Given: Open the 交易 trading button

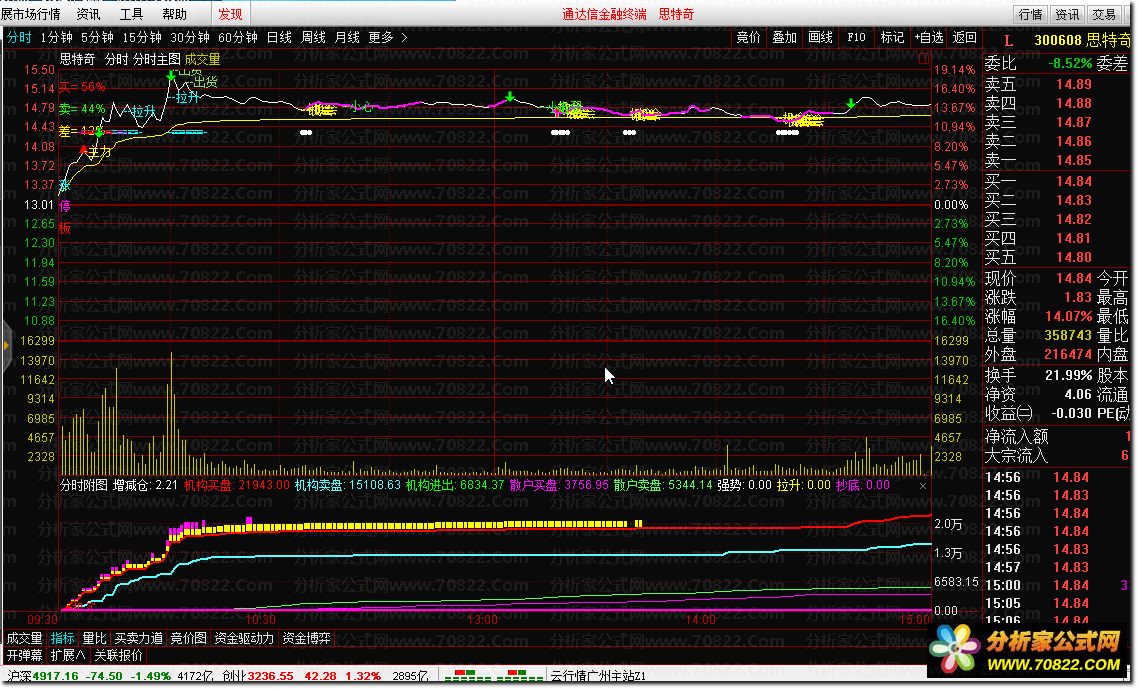Looking at the screenshot, I should pyautogui.click(x=1104, y=15).
